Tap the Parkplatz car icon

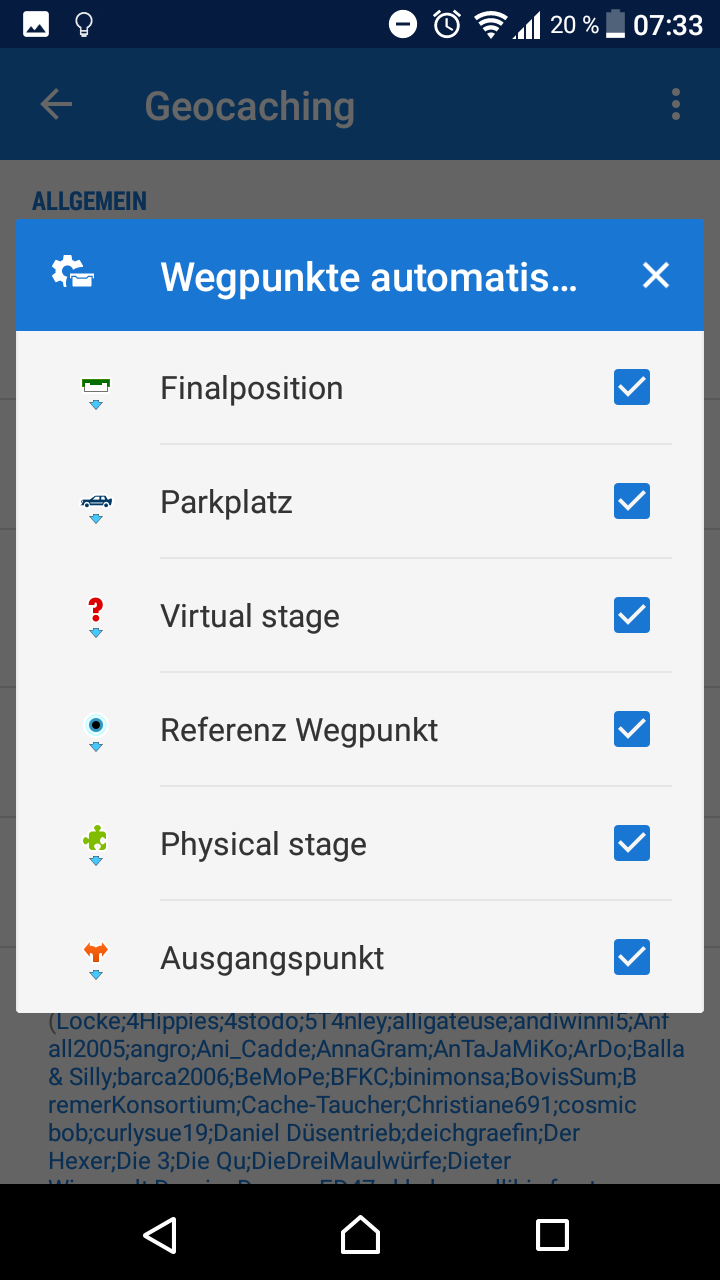pyautogui.click(x=96, y=503)
